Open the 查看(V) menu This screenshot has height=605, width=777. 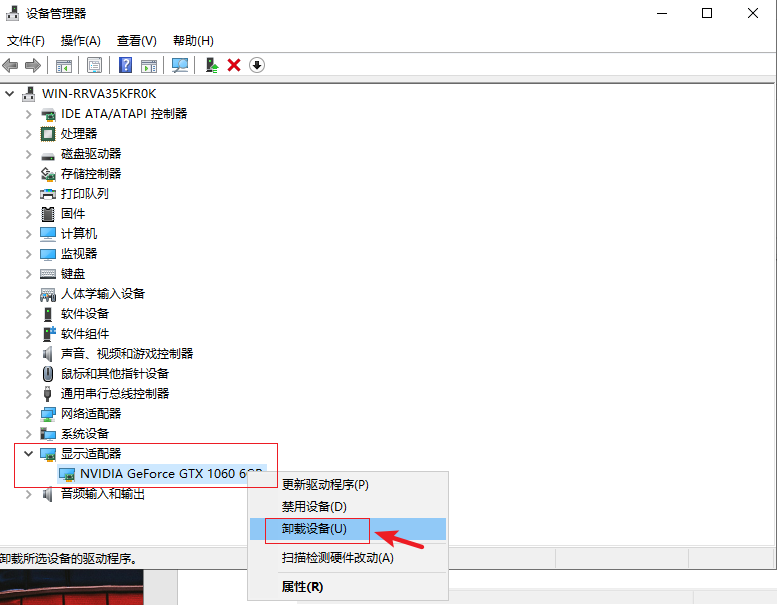click(x=136, y=41)
